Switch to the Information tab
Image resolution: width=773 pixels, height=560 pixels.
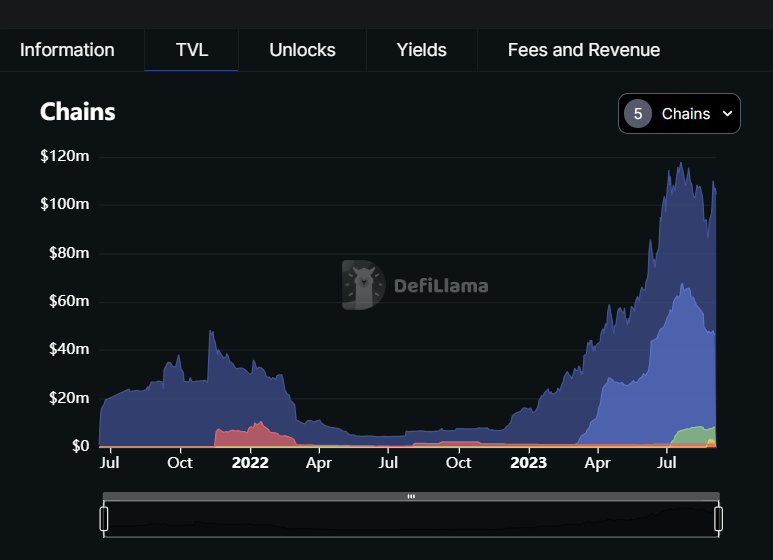[67, 50]
